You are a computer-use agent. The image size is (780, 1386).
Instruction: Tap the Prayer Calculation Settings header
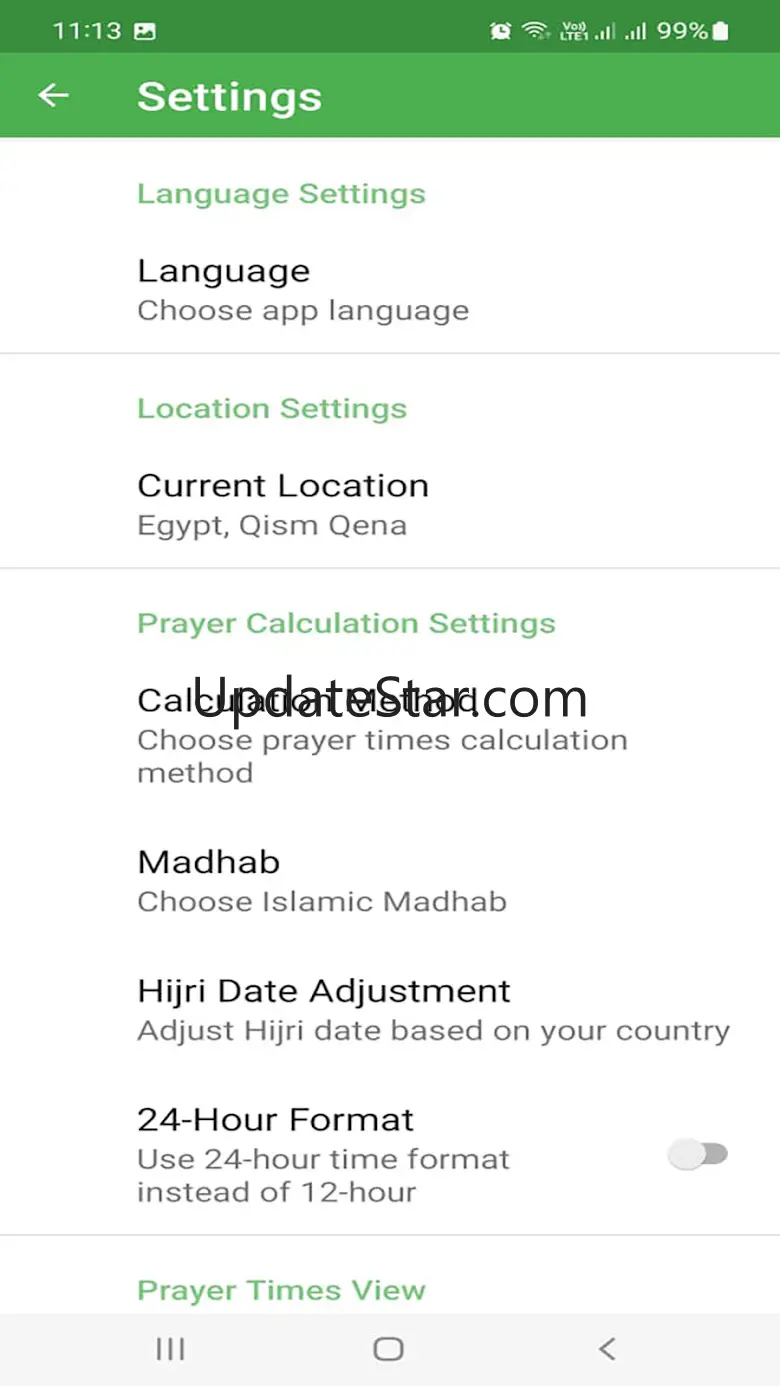(x=346, y=623)
